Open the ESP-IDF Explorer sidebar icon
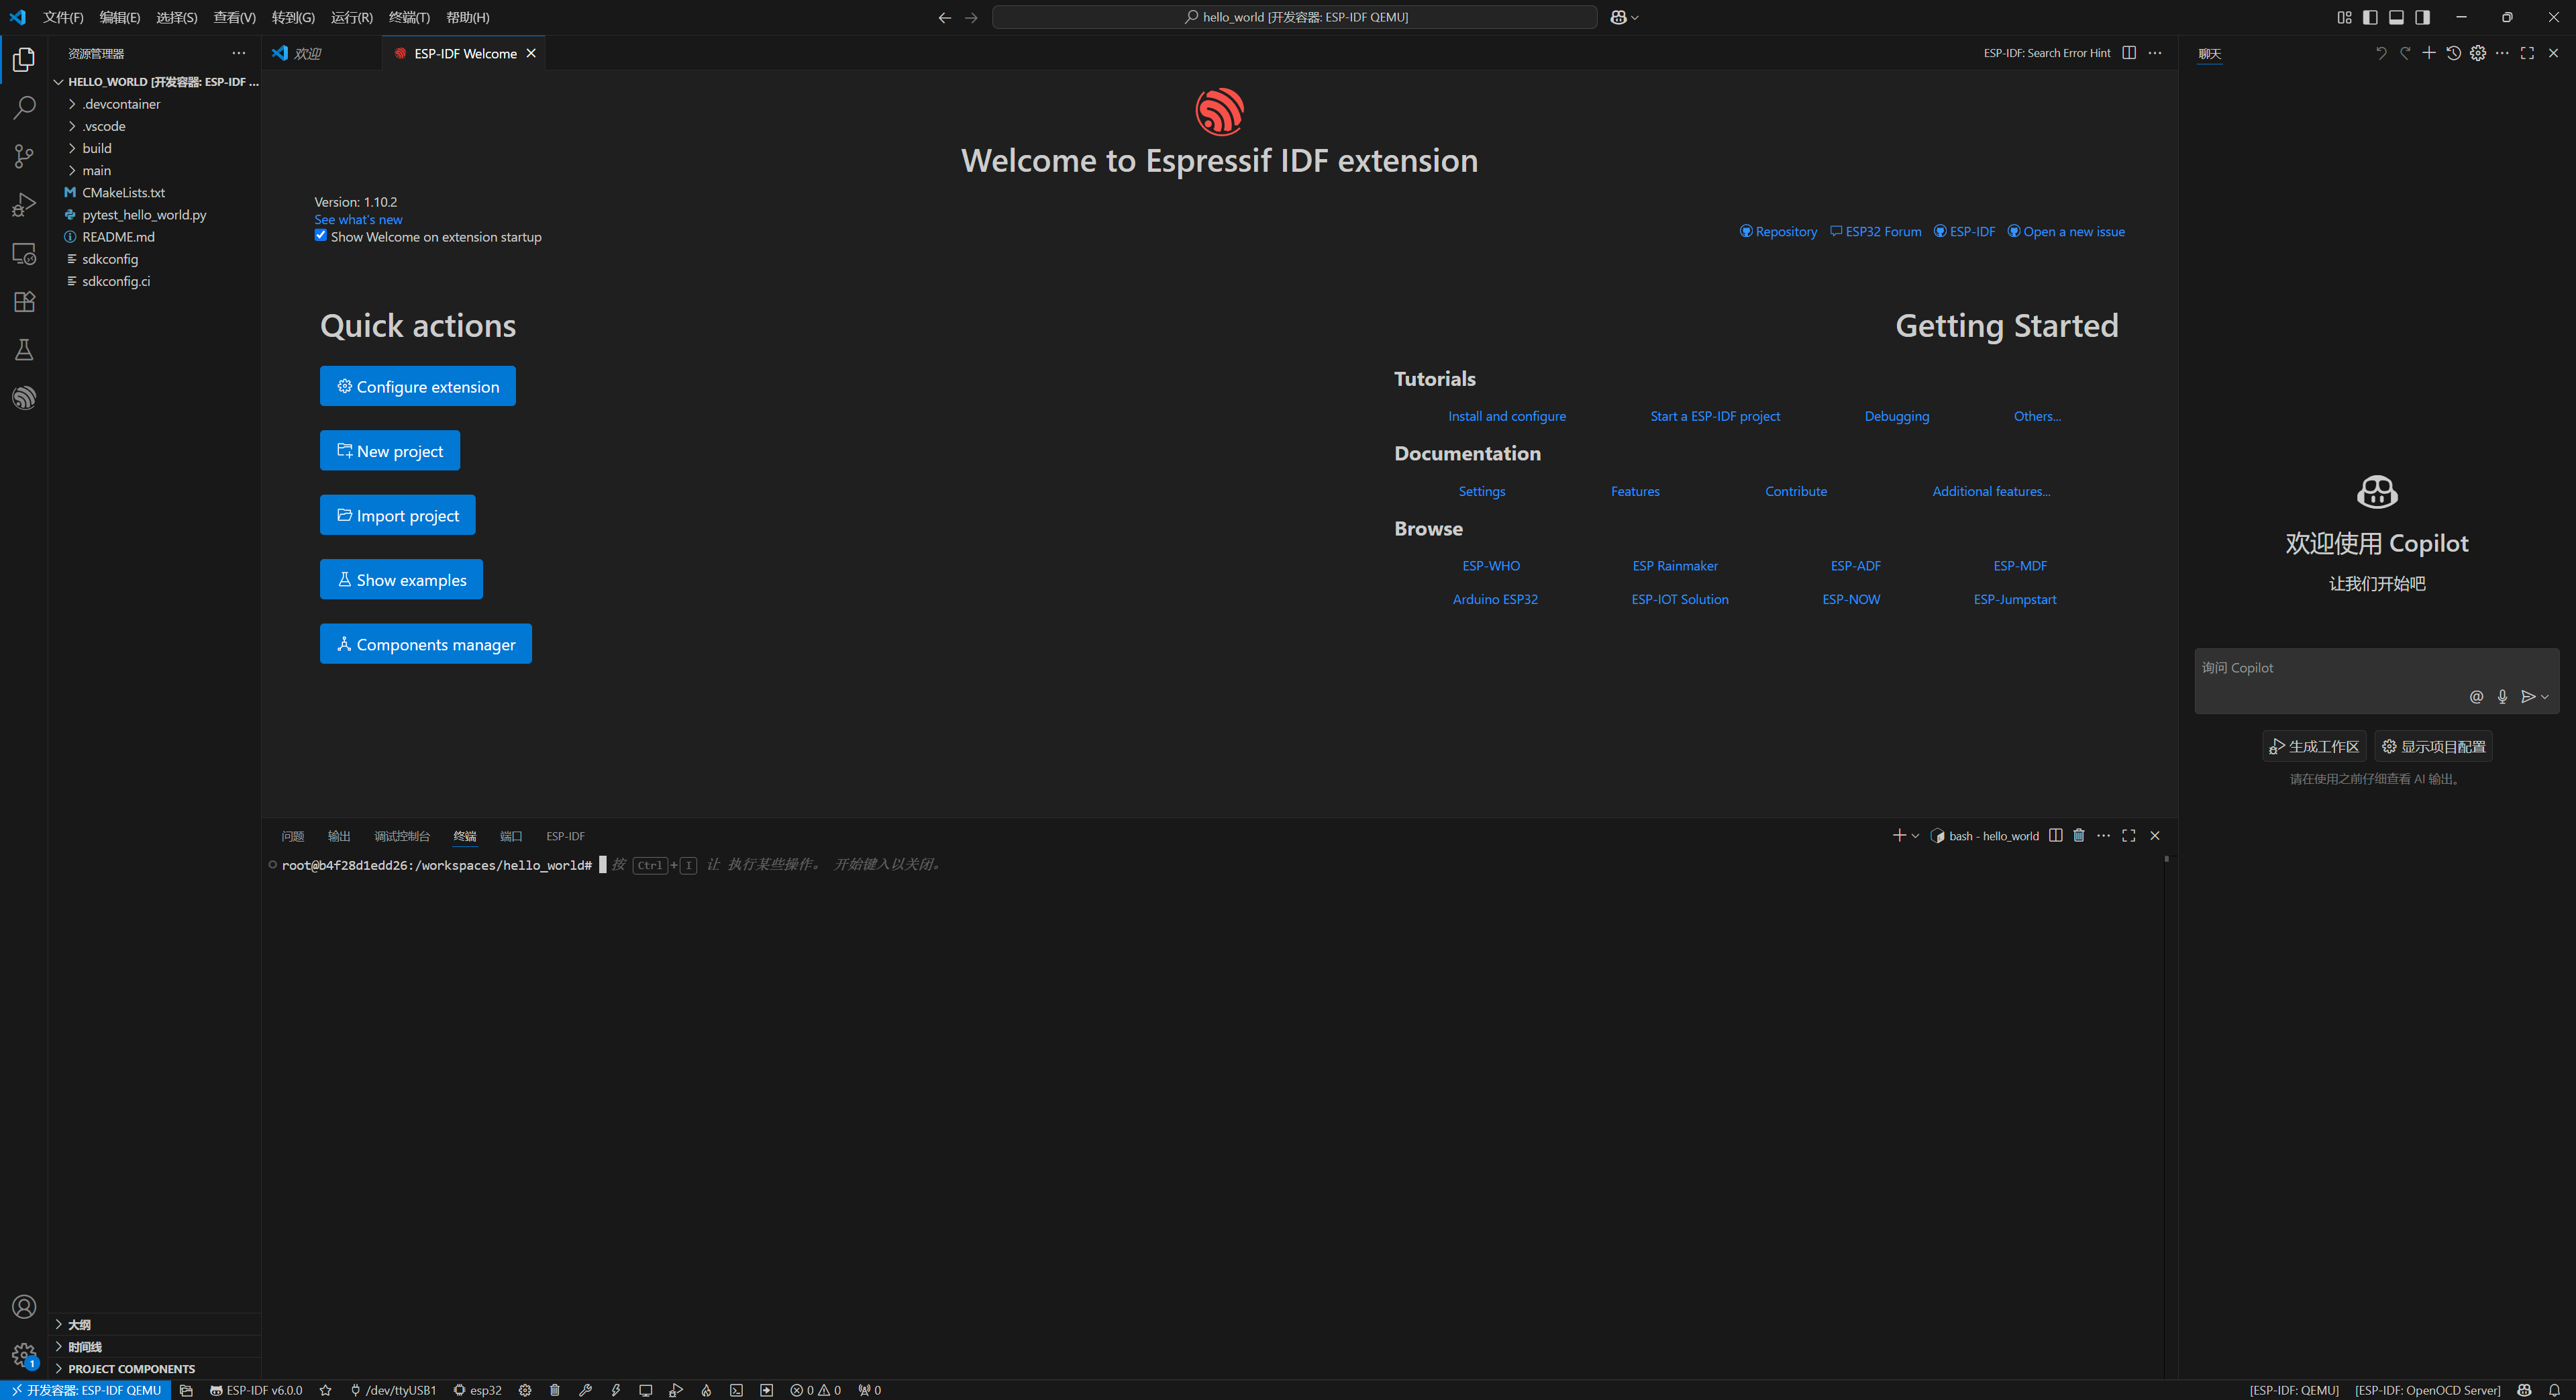Image resolution: width=2576 pixels, height=1400 pixels. [x=24, y=398]
